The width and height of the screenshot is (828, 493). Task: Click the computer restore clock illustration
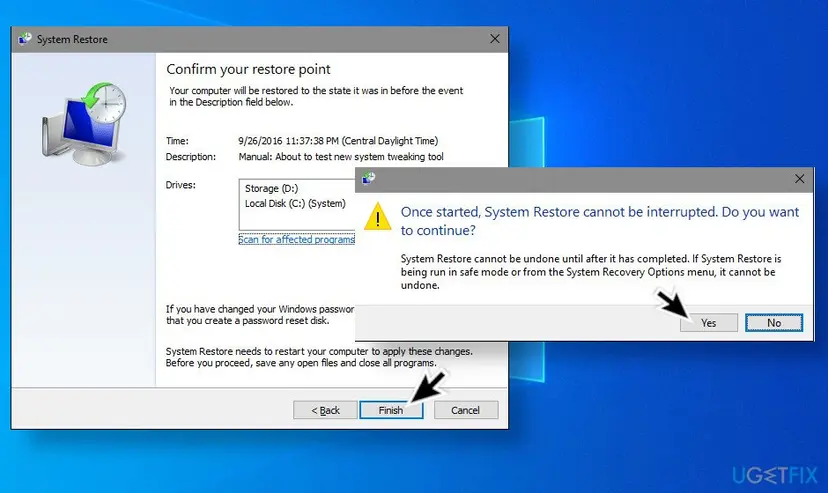point(84,124)
